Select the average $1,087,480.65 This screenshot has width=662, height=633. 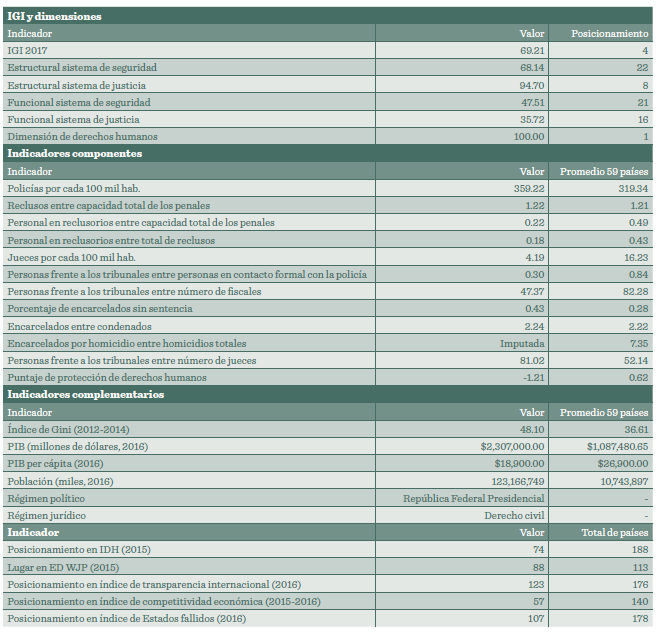[617, 446]
